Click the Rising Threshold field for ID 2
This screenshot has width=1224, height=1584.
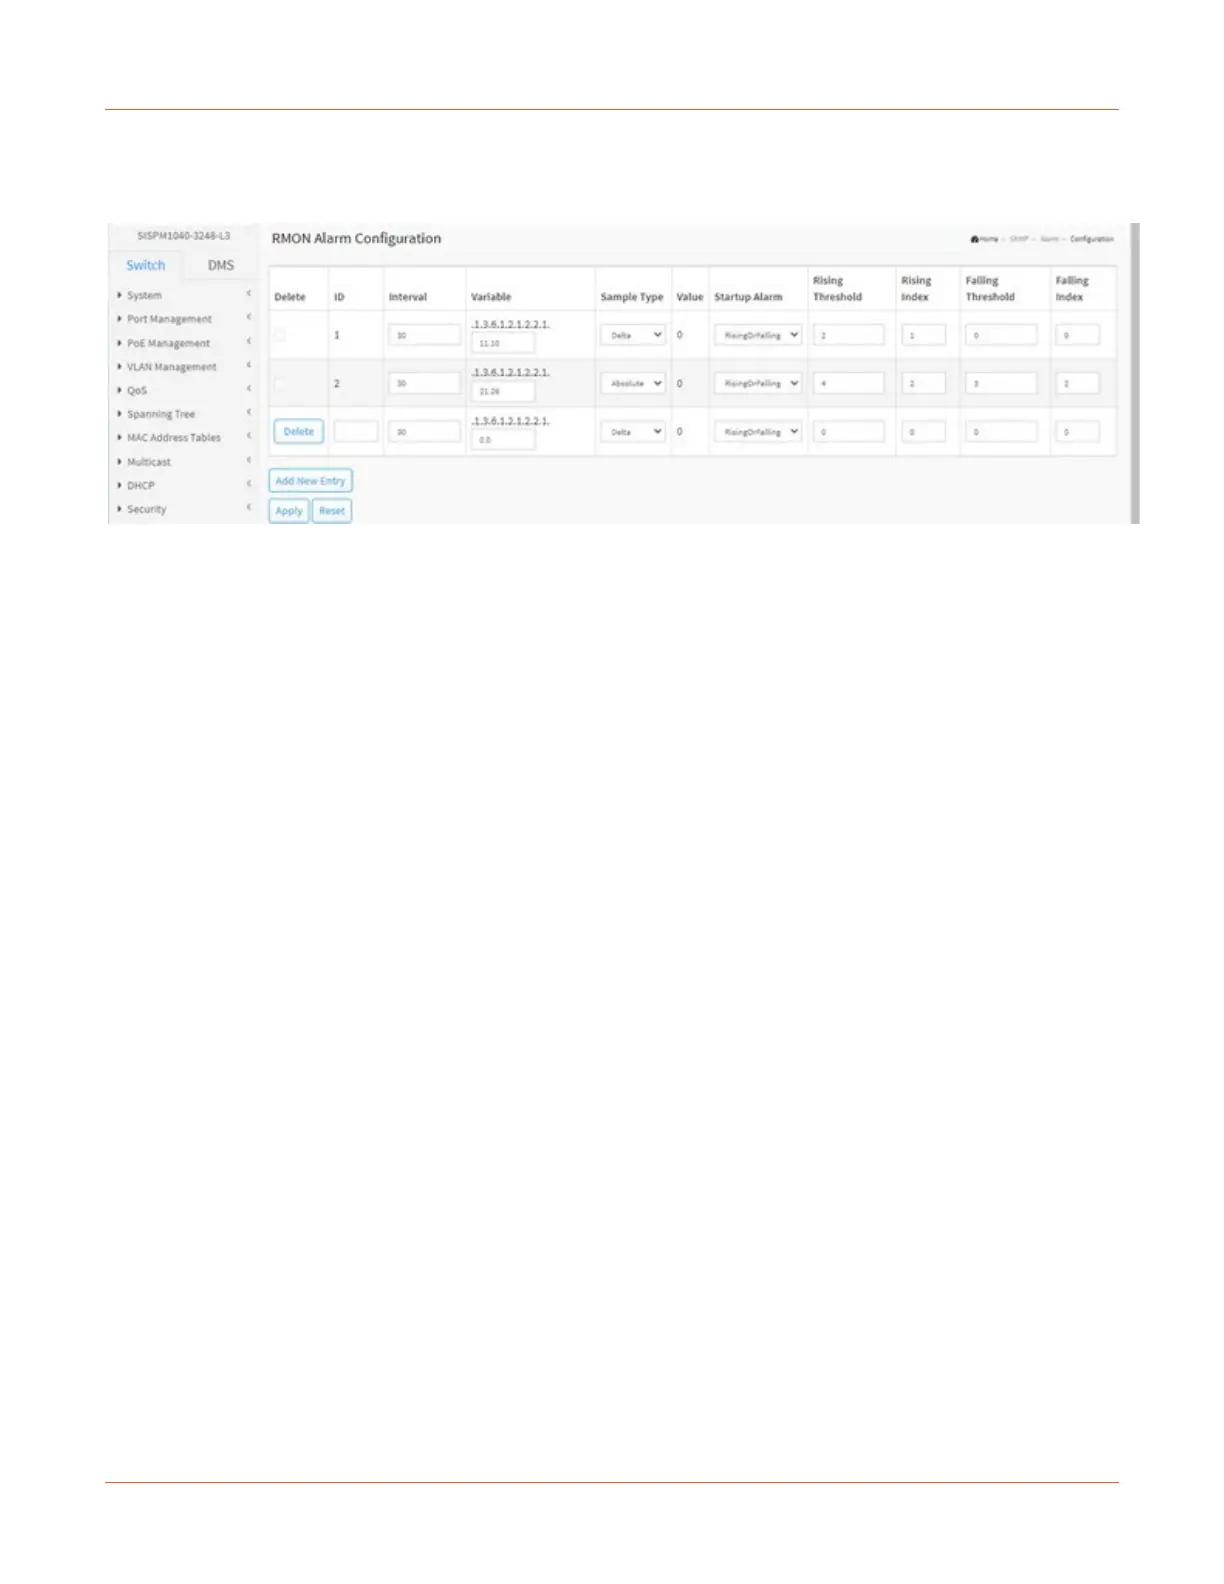(849, 383)
